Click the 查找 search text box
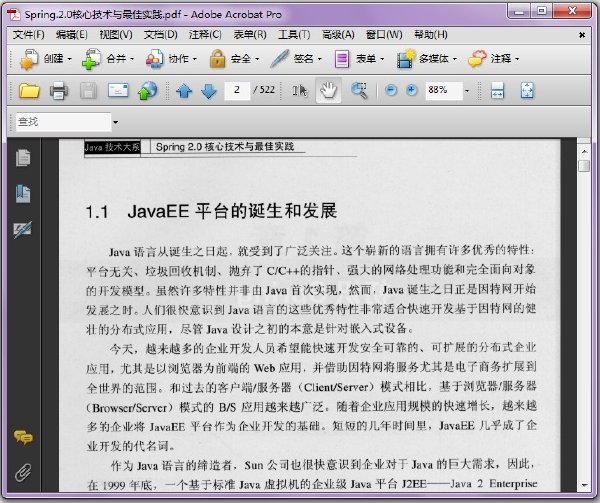 (x=63, y=122)
